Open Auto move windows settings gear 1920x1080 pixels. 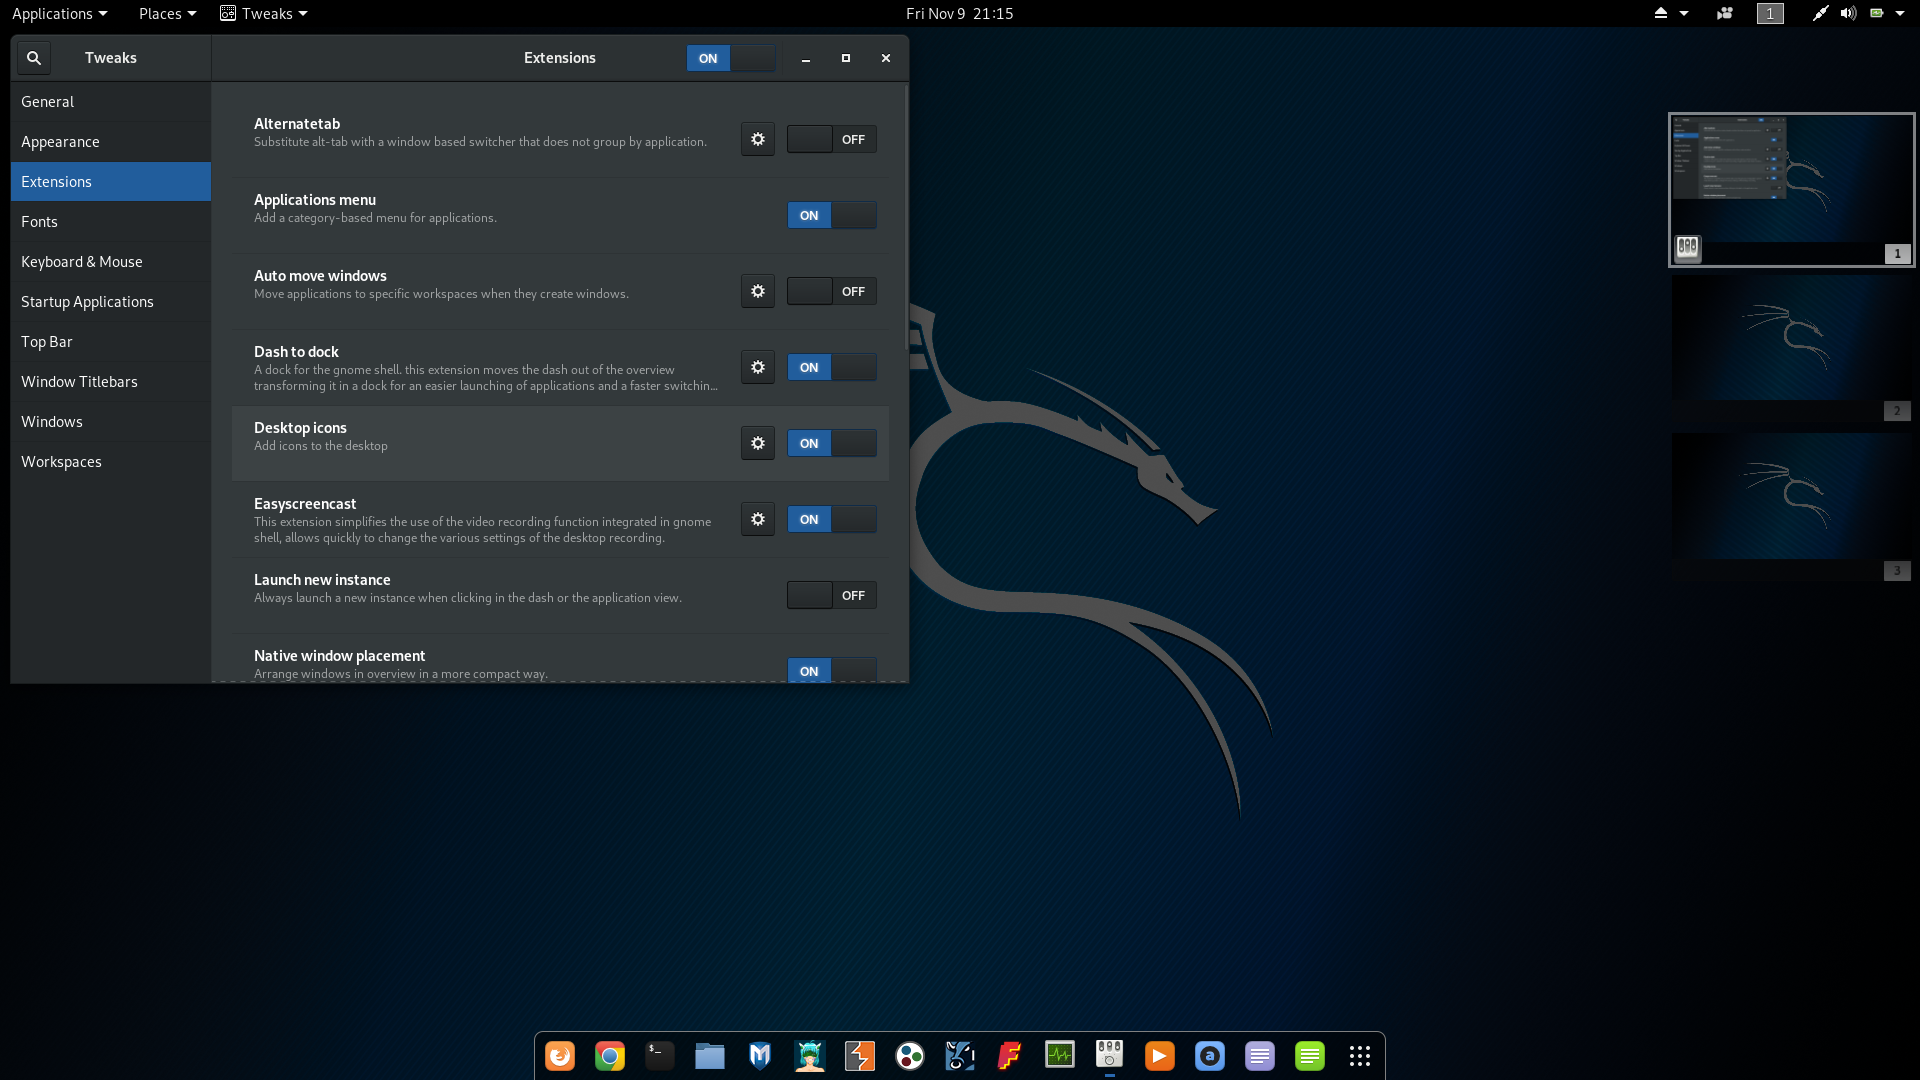(x=758, y=291)
